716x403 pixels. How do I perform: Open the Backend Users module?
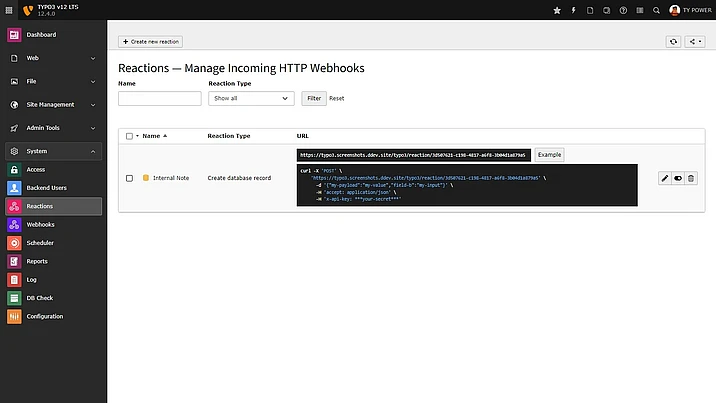click(x=46, y=188)
